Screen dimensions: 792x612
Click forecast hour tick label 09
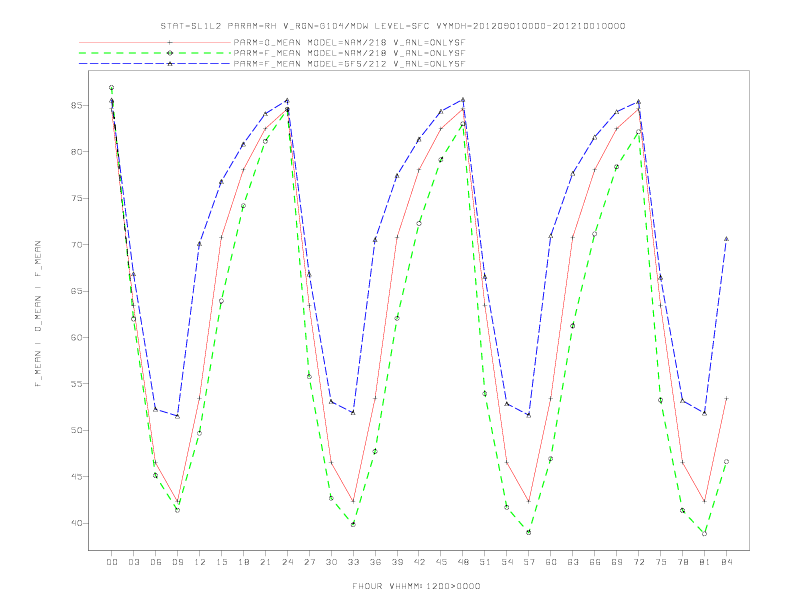178,562
